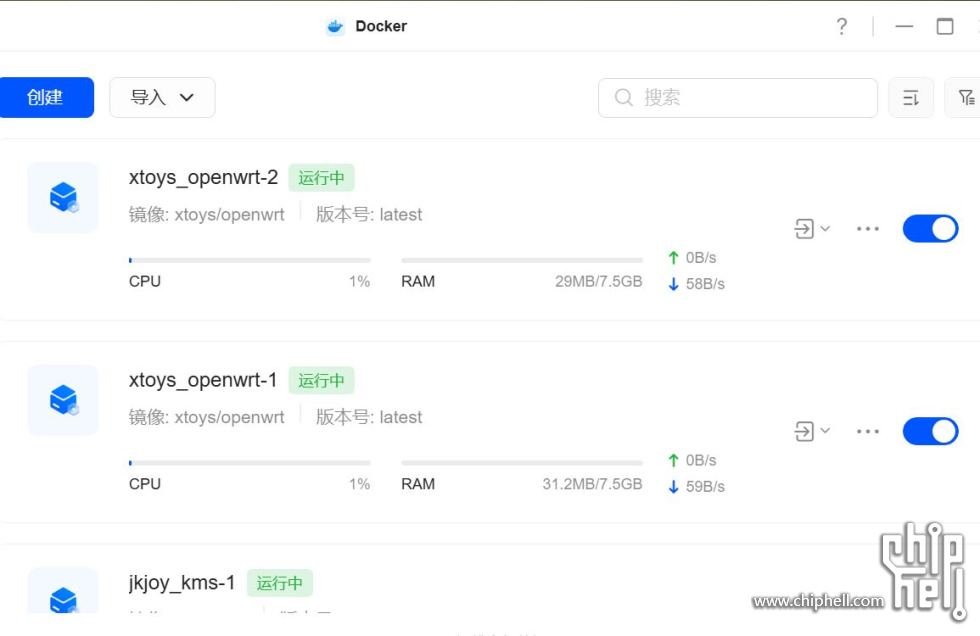Click the 搜索 search input field

738,97
